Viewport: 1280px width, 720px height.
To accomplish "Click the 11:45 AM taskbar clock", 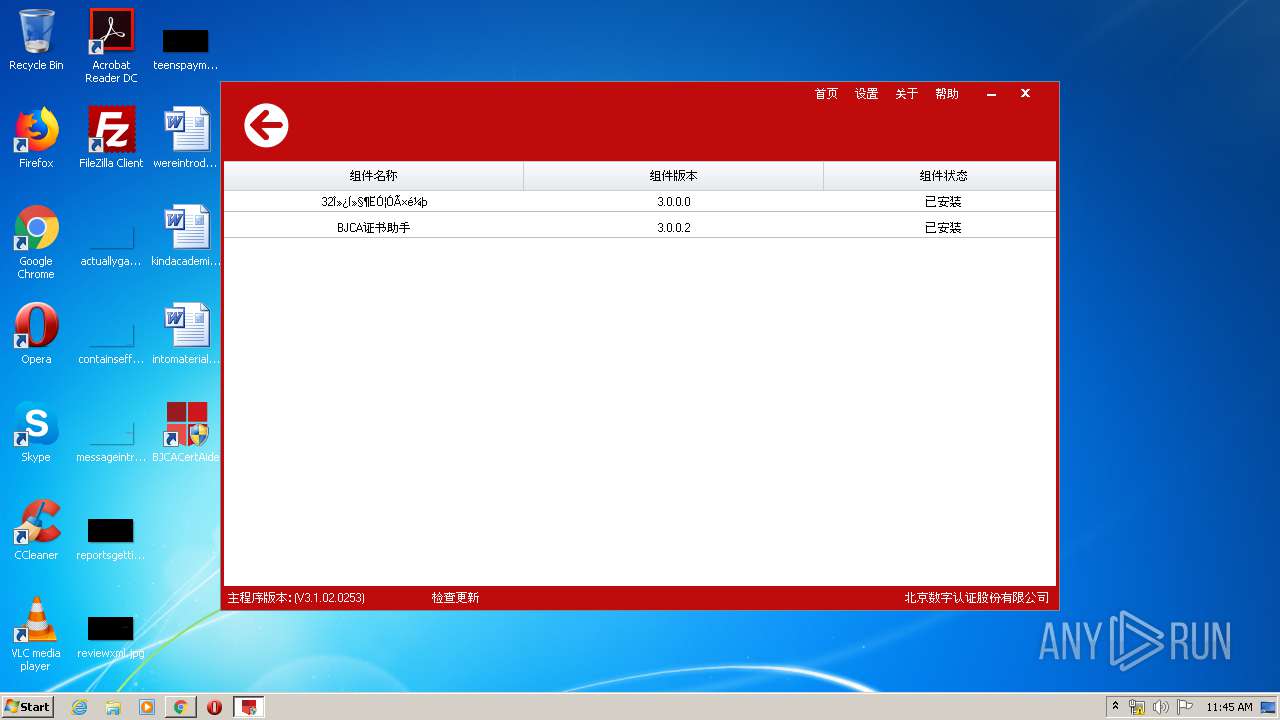I will [x=1229, y=707].
